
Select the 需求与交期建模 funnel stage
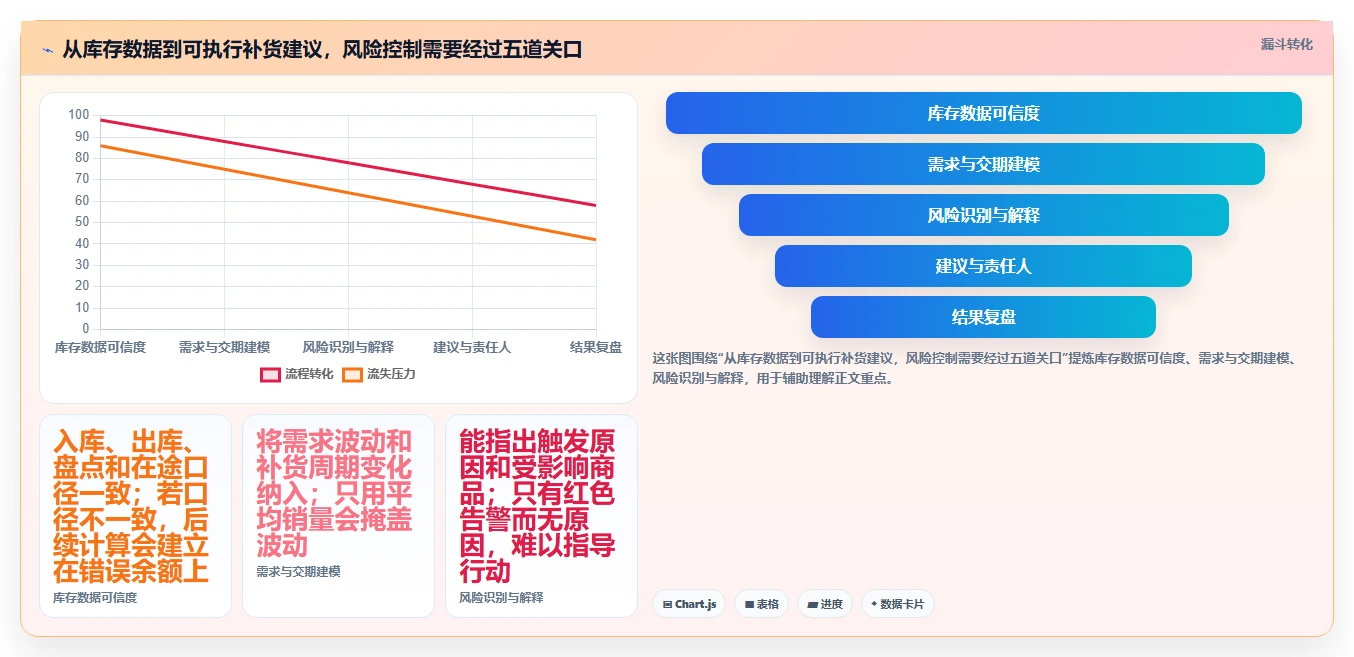tap(983, 164)
